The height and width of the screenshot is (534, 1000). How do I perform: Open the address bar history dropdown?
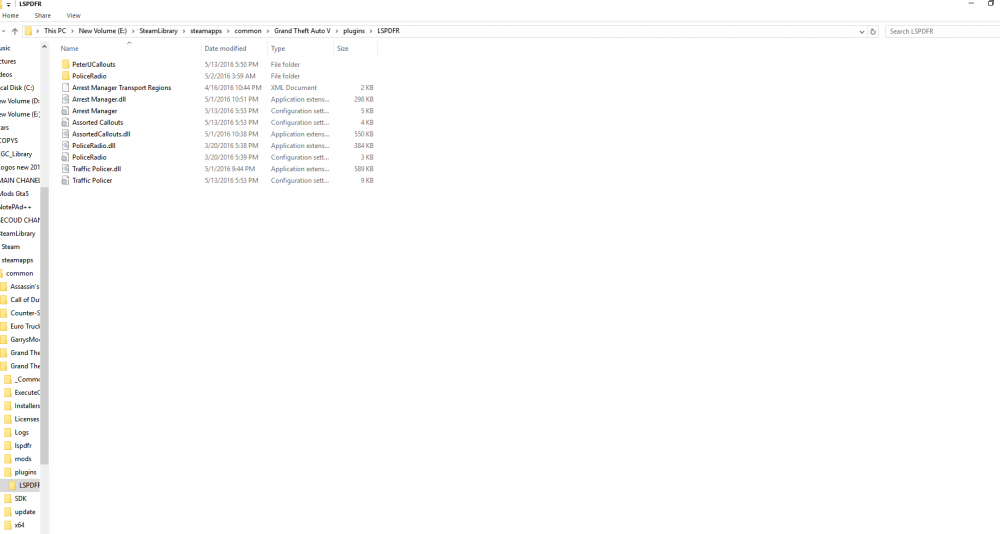tap(861, 31)
